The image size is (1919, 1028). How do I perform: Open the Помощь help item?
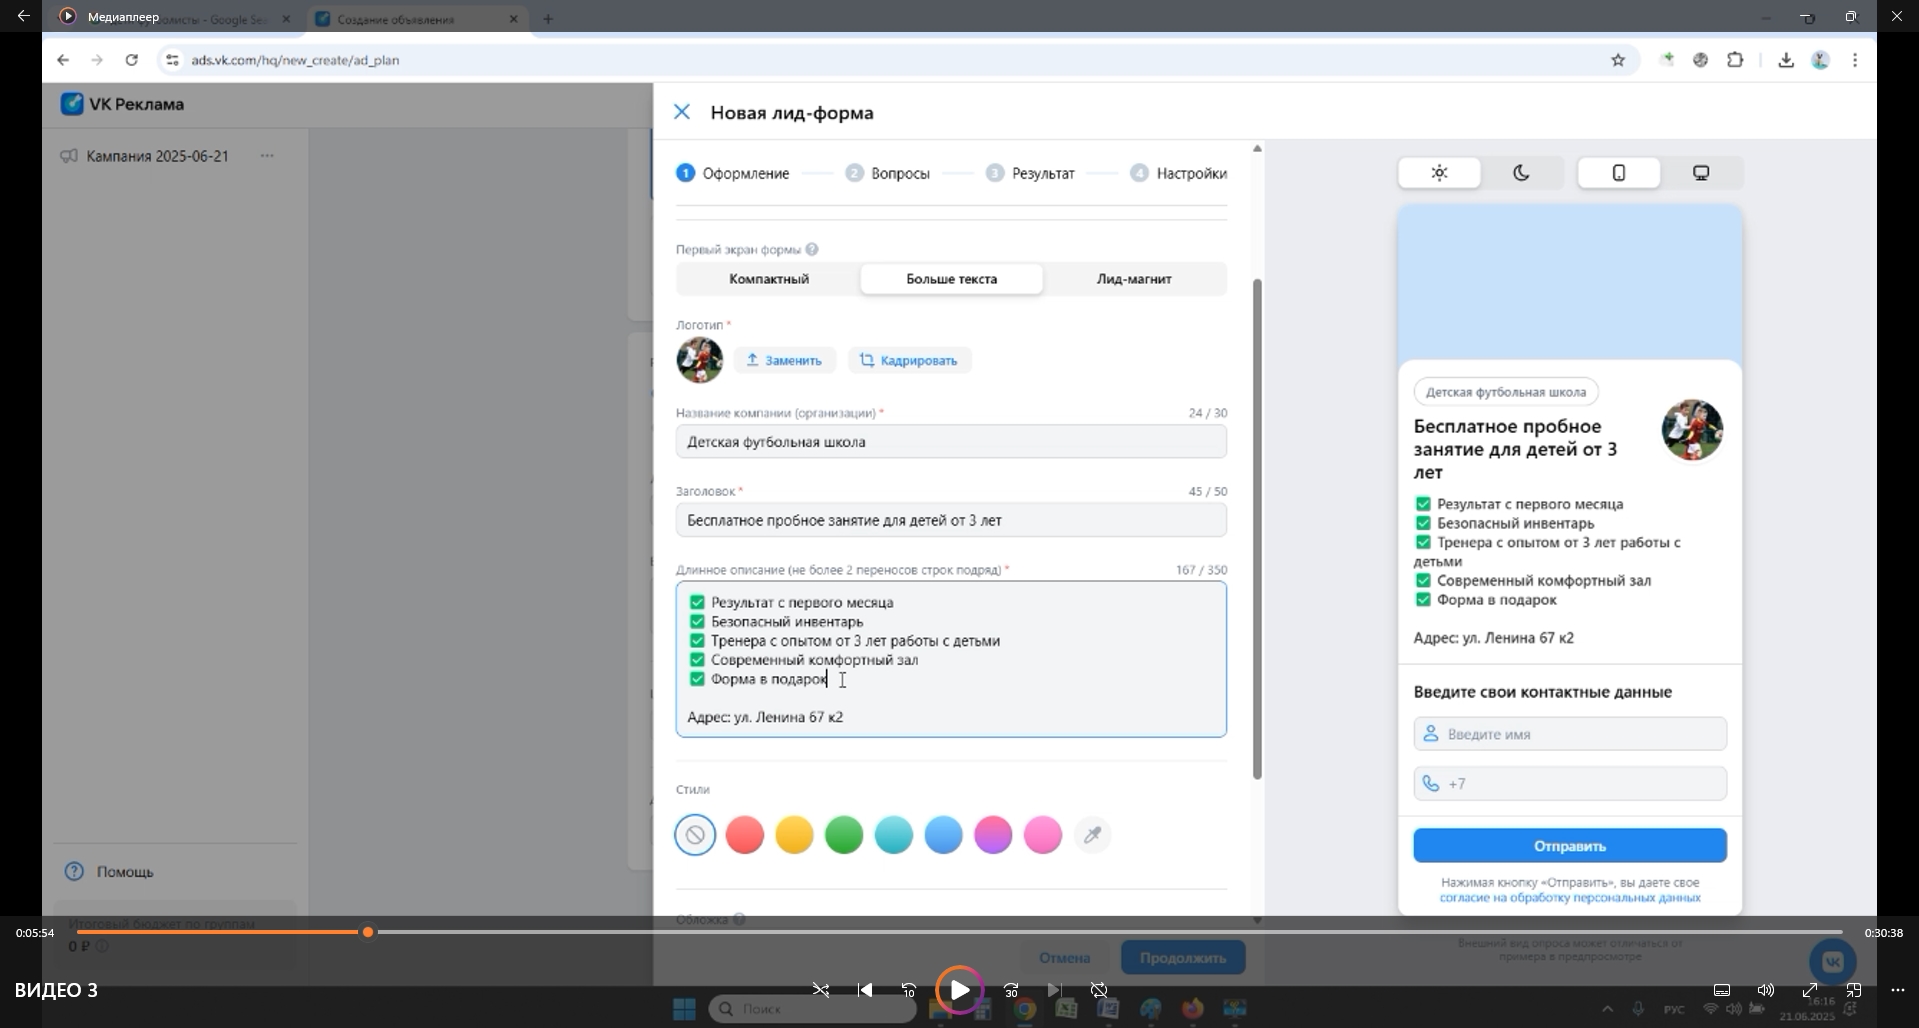point(110,872)
